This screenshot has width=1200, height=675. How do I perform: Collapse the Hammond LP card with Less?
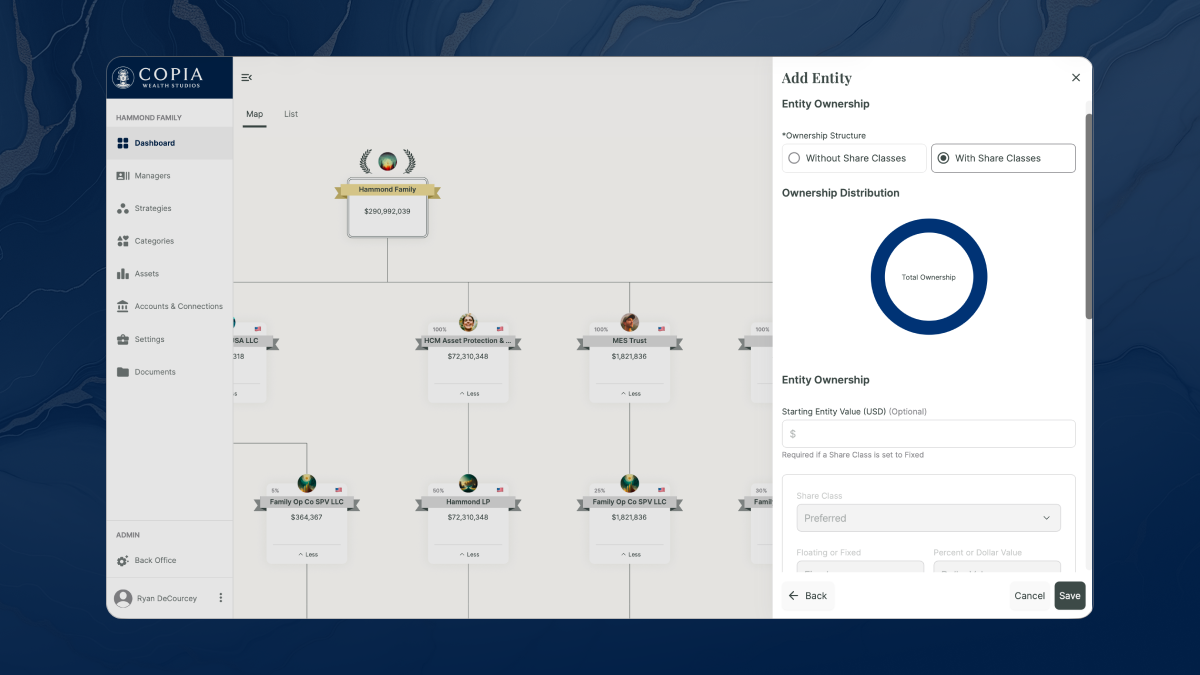(x=468, y=554)
